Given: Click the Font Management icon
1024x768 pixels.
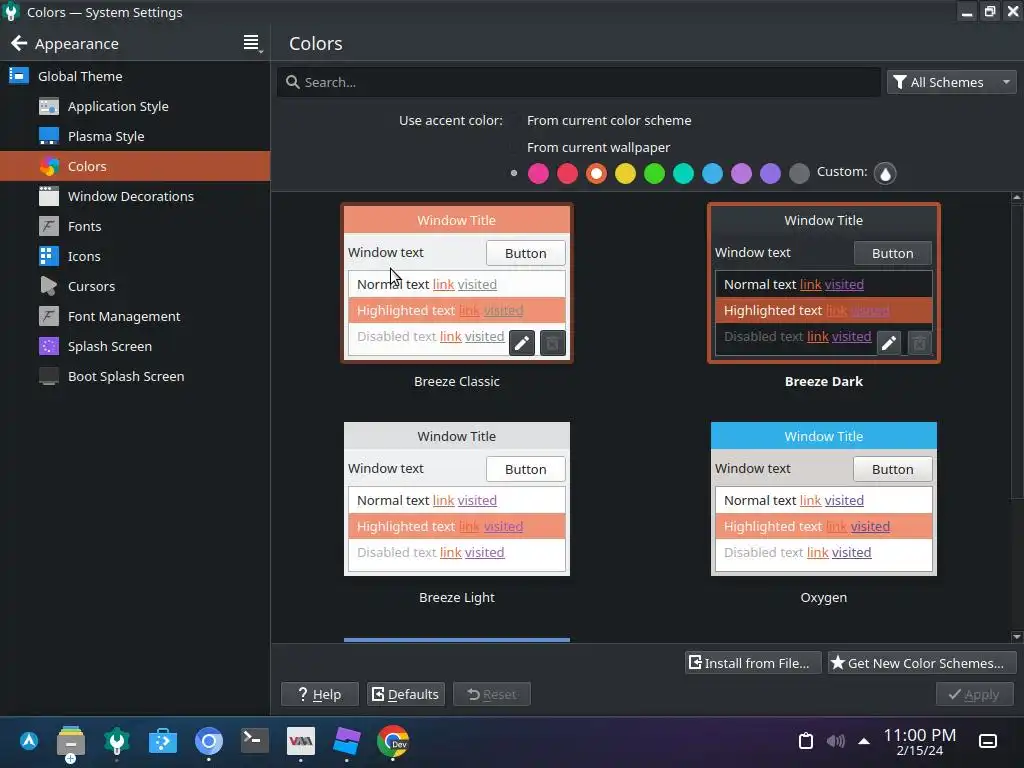Looking at the screenshot, I should 48,316.
